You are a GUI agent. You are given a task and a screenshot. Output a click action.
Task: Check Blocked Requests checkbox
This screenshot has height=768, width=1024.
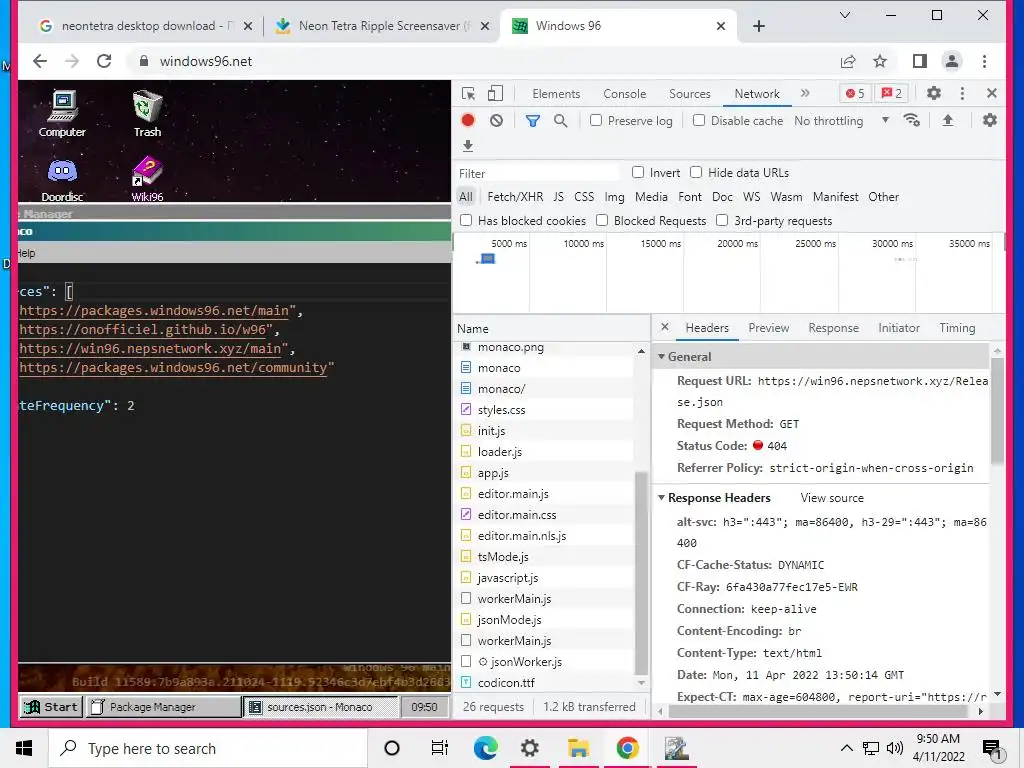coord(602,221)
